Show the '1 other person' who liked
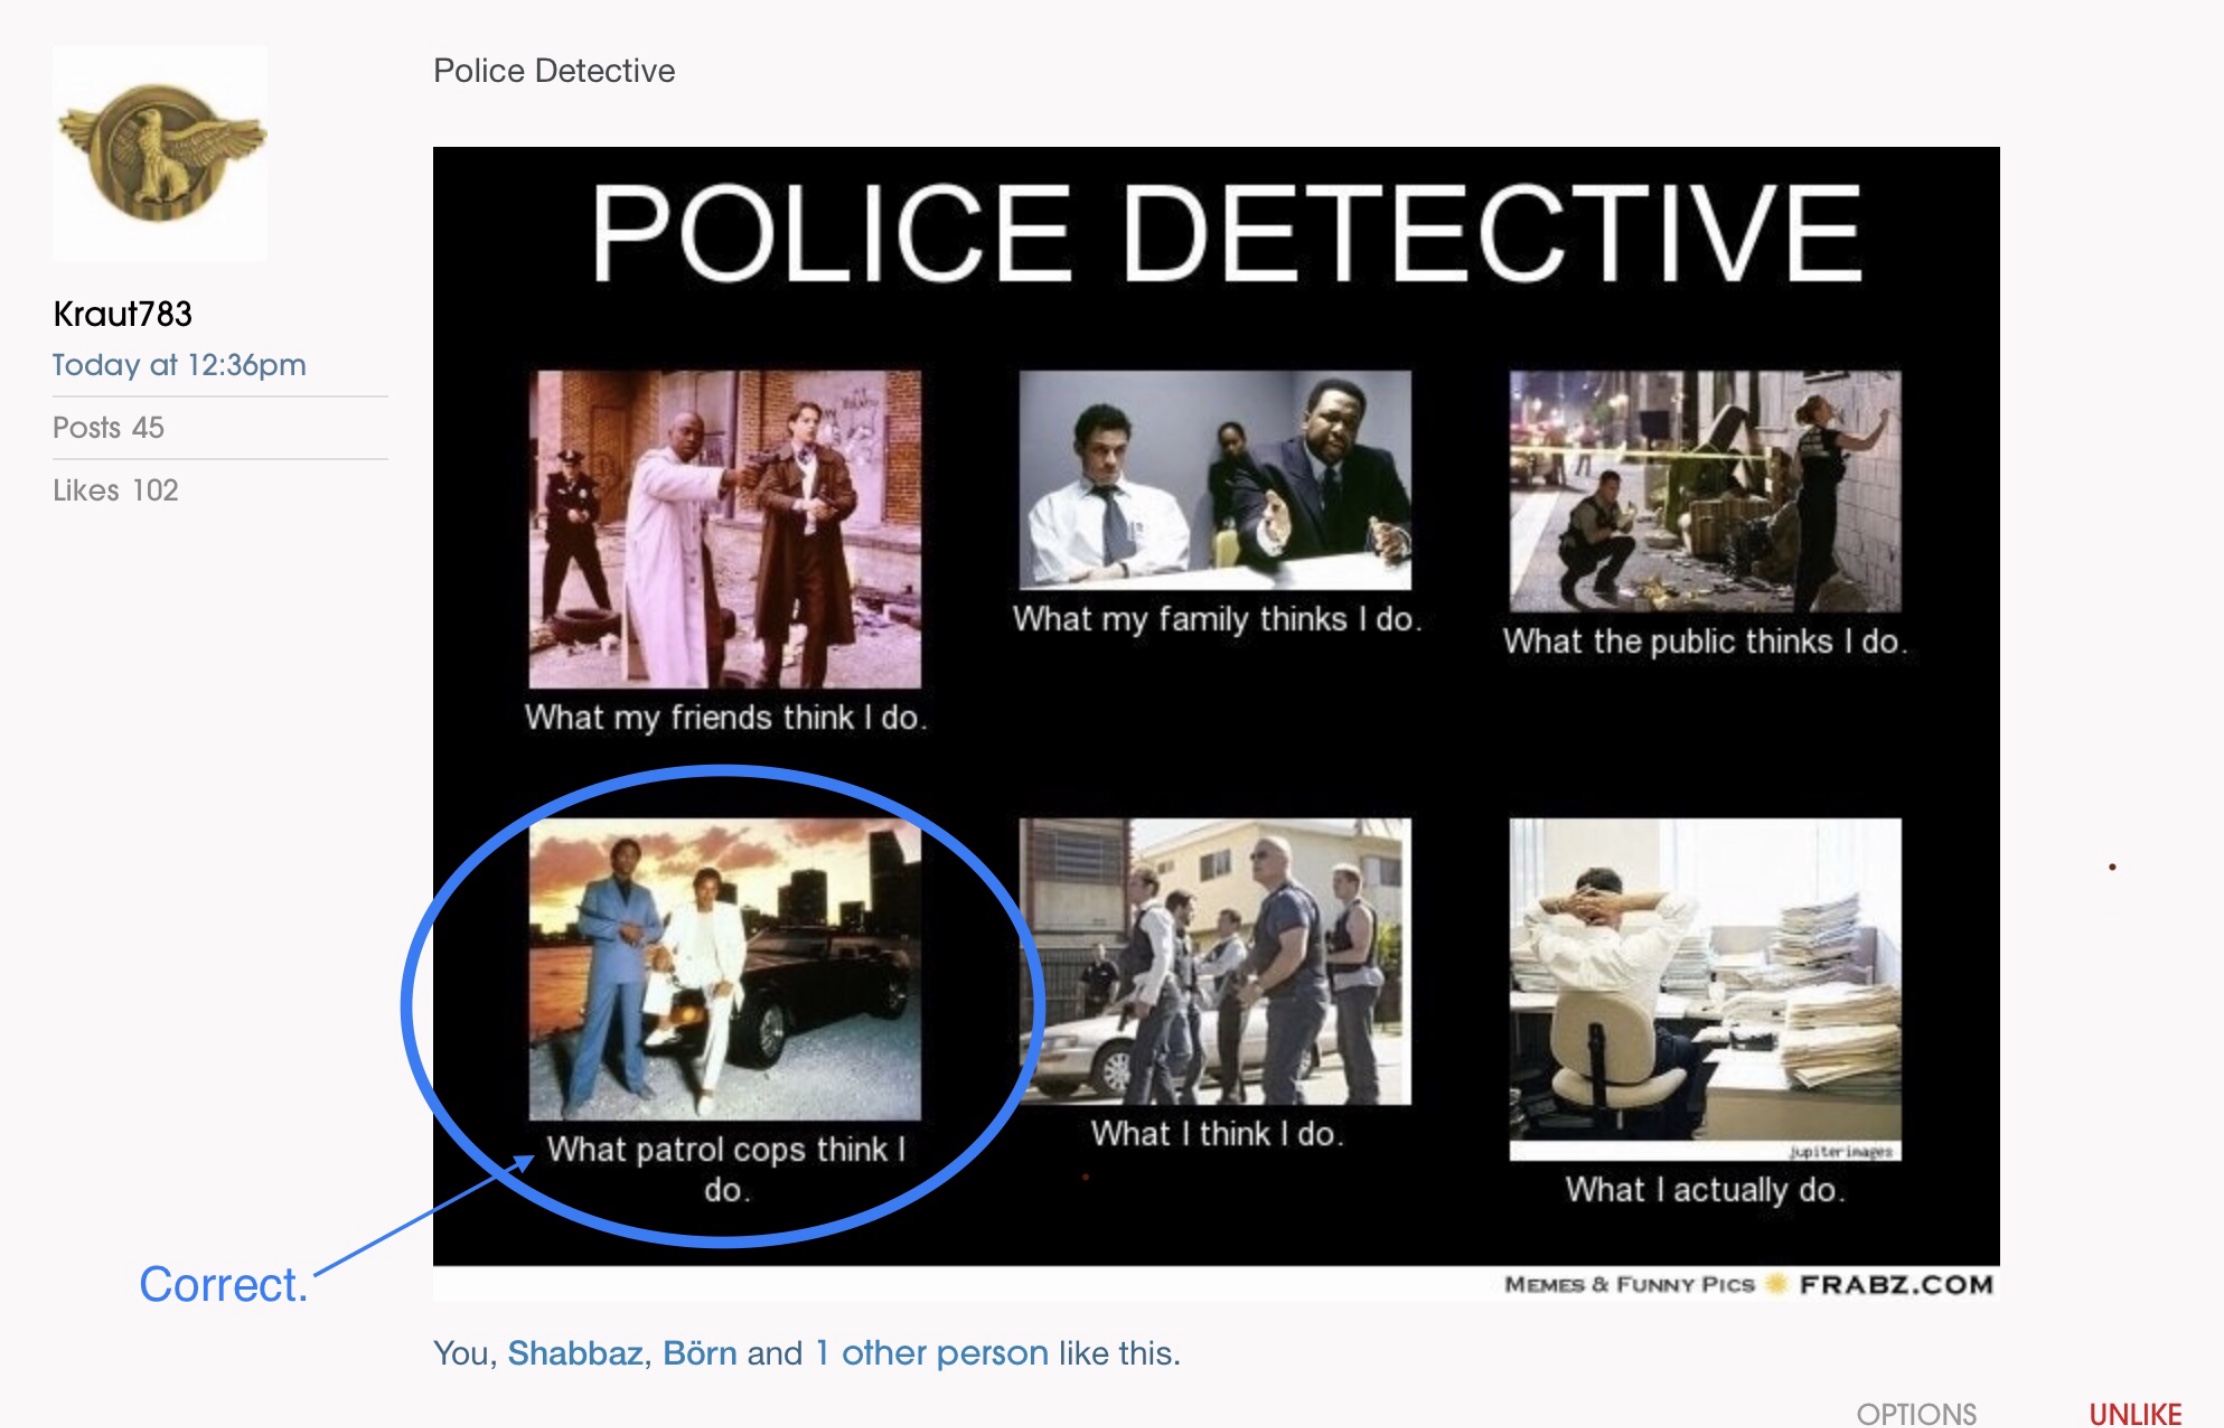The height and width of the screenshot is (1428, 2224). pyautogui.click(x=932, y=1353)
